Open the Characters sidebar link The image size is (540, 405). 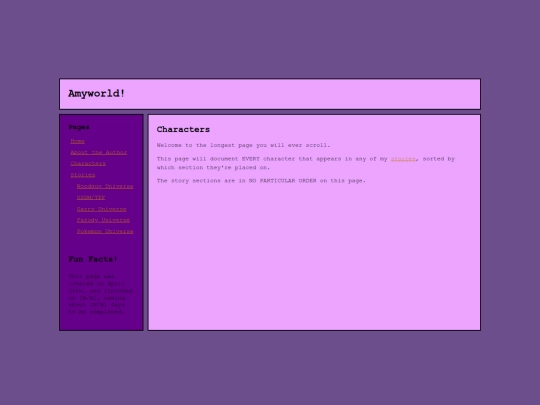tap(88, 163)
